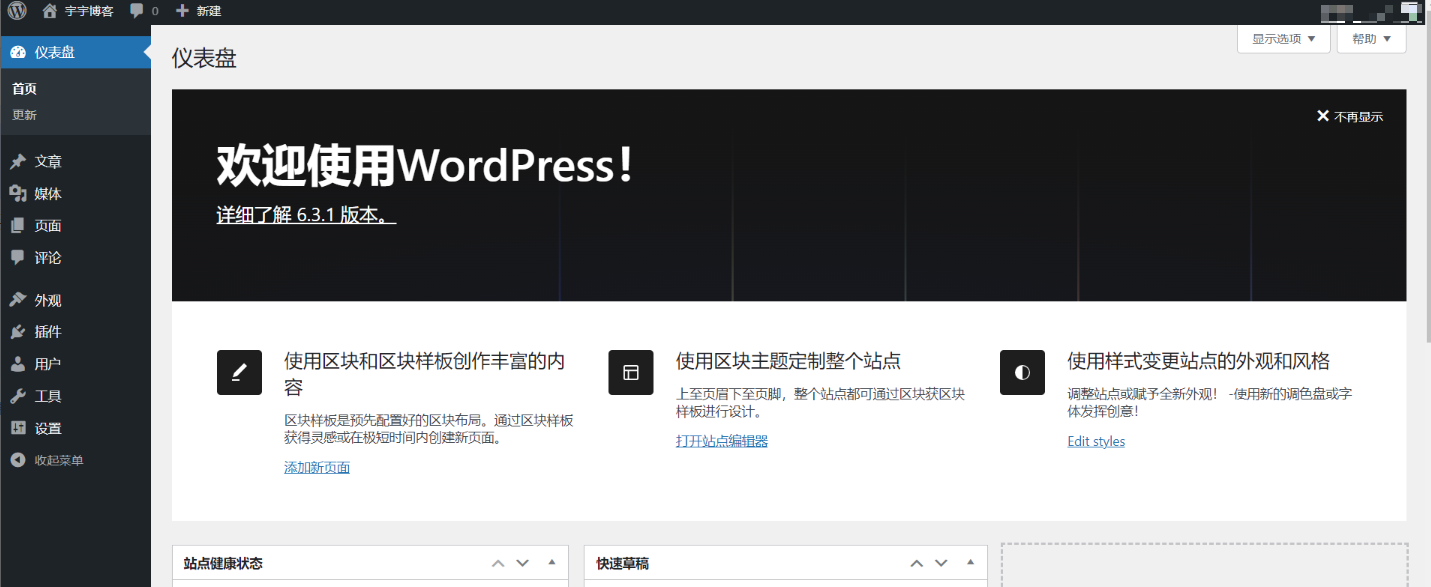Click the paragraph starting 区块样板是预先配置好的
This screenshot has height=587, width=1431.
430,429
